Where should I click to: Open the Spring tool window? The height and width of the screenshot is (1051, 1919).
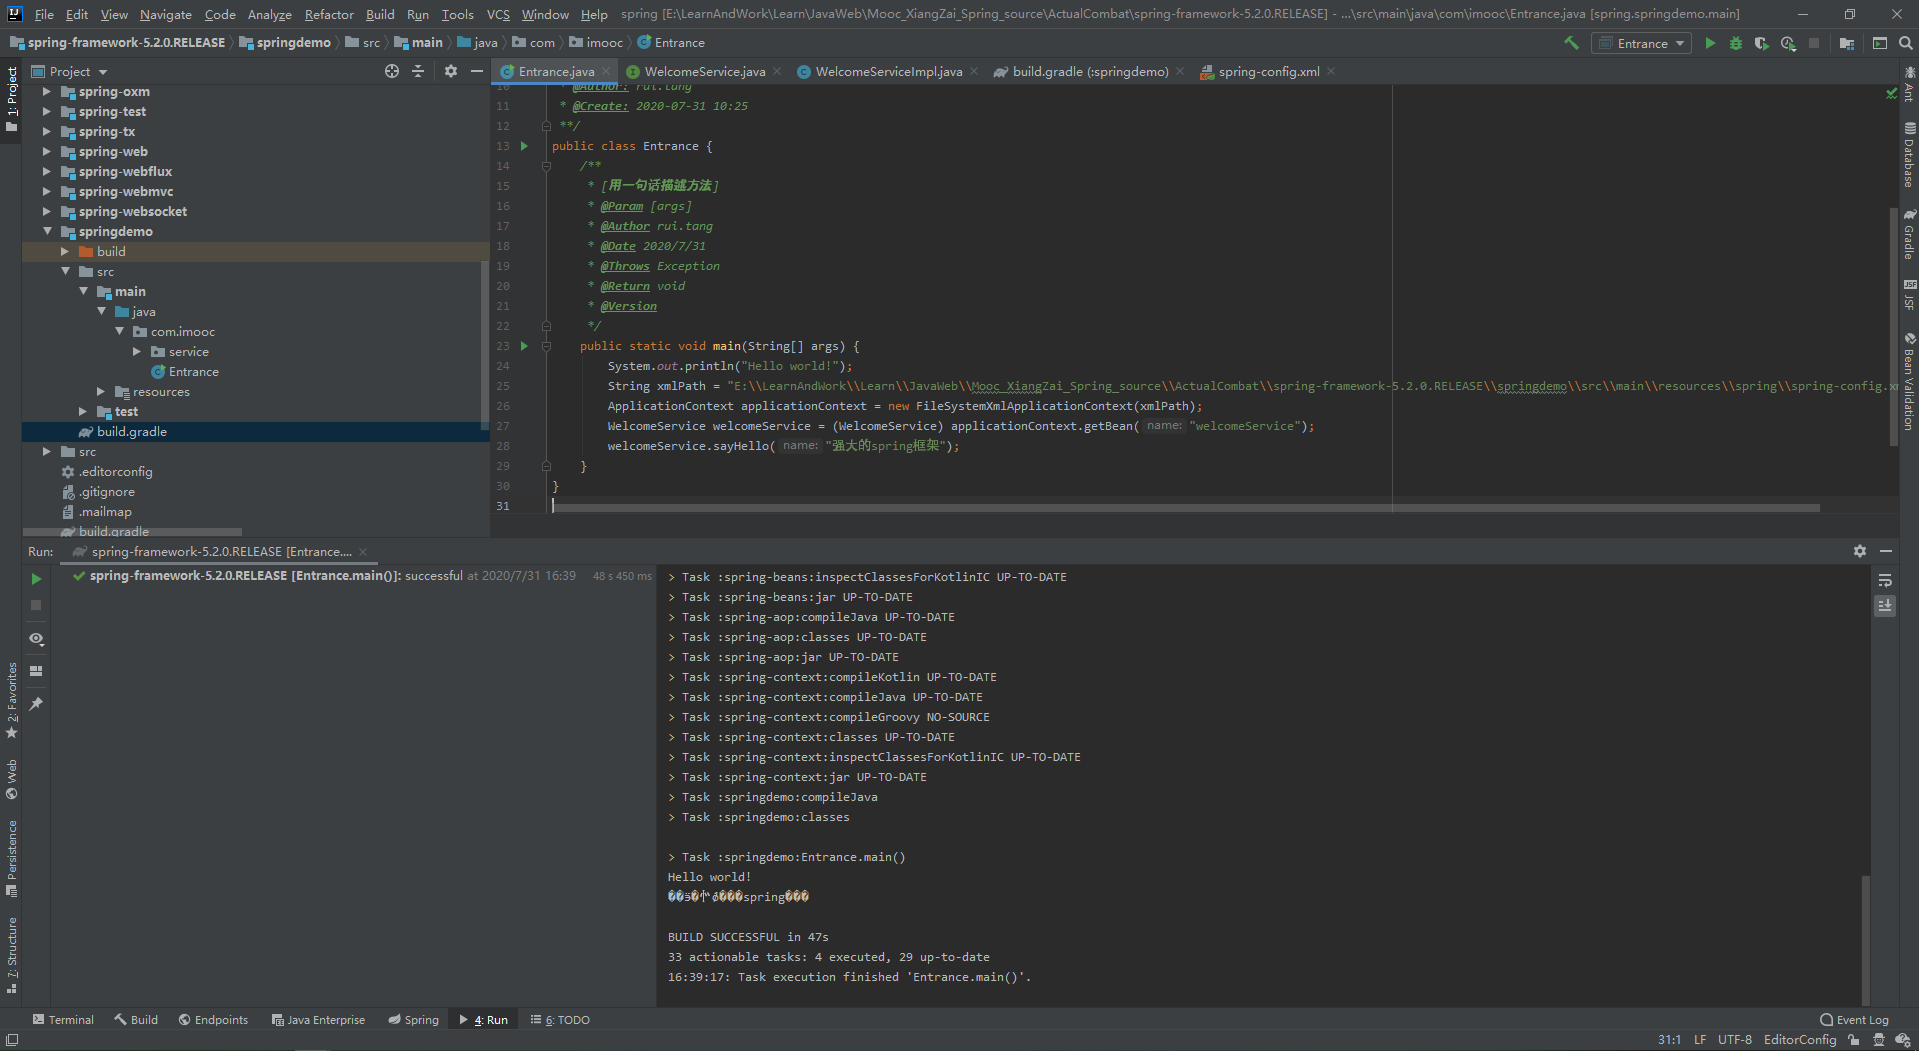coord(413,1020)
